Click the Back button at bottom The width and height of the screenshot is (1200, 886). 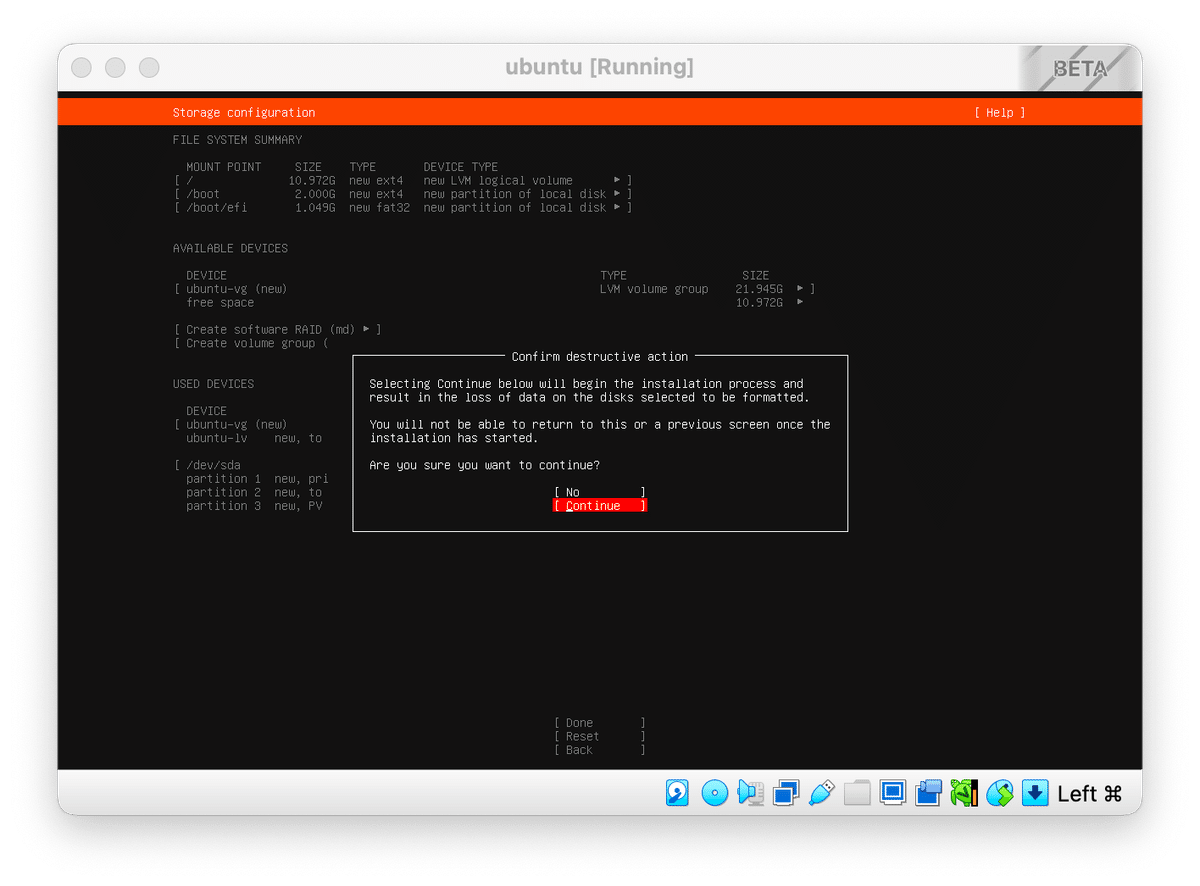pyautogui.click(x=600, y=750)
